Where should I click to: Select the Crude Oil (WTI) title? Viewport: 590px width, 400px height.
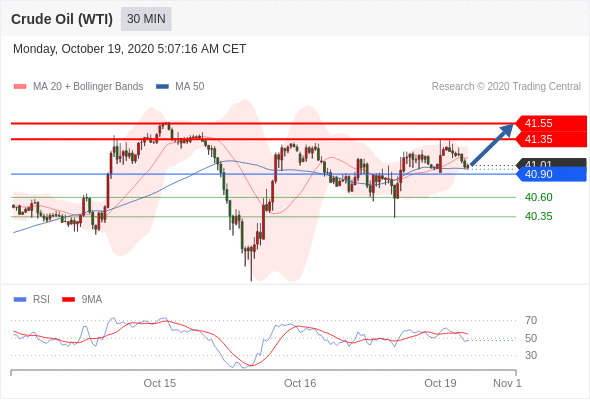[62, 19]
